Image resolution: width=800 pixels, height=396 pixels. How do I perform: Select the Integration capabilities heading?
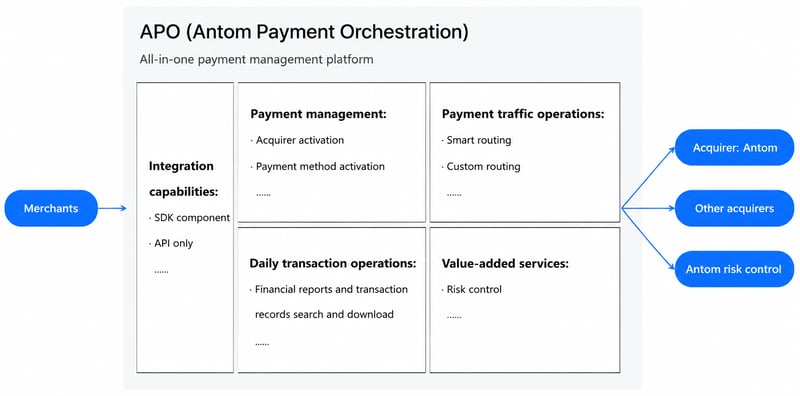point(184,179)
